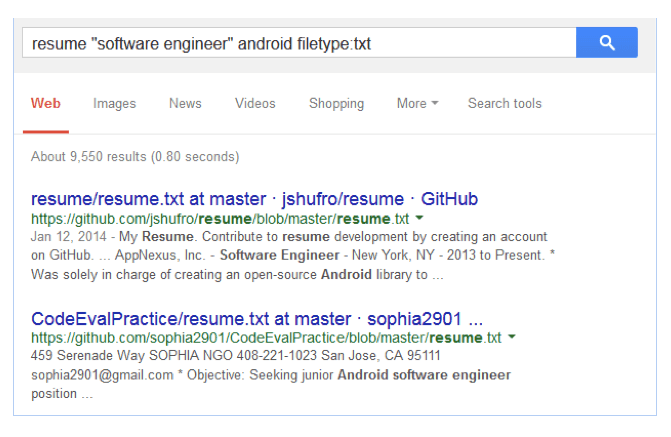
Task: Click the search query input field
Action: (x=299, y=42)
